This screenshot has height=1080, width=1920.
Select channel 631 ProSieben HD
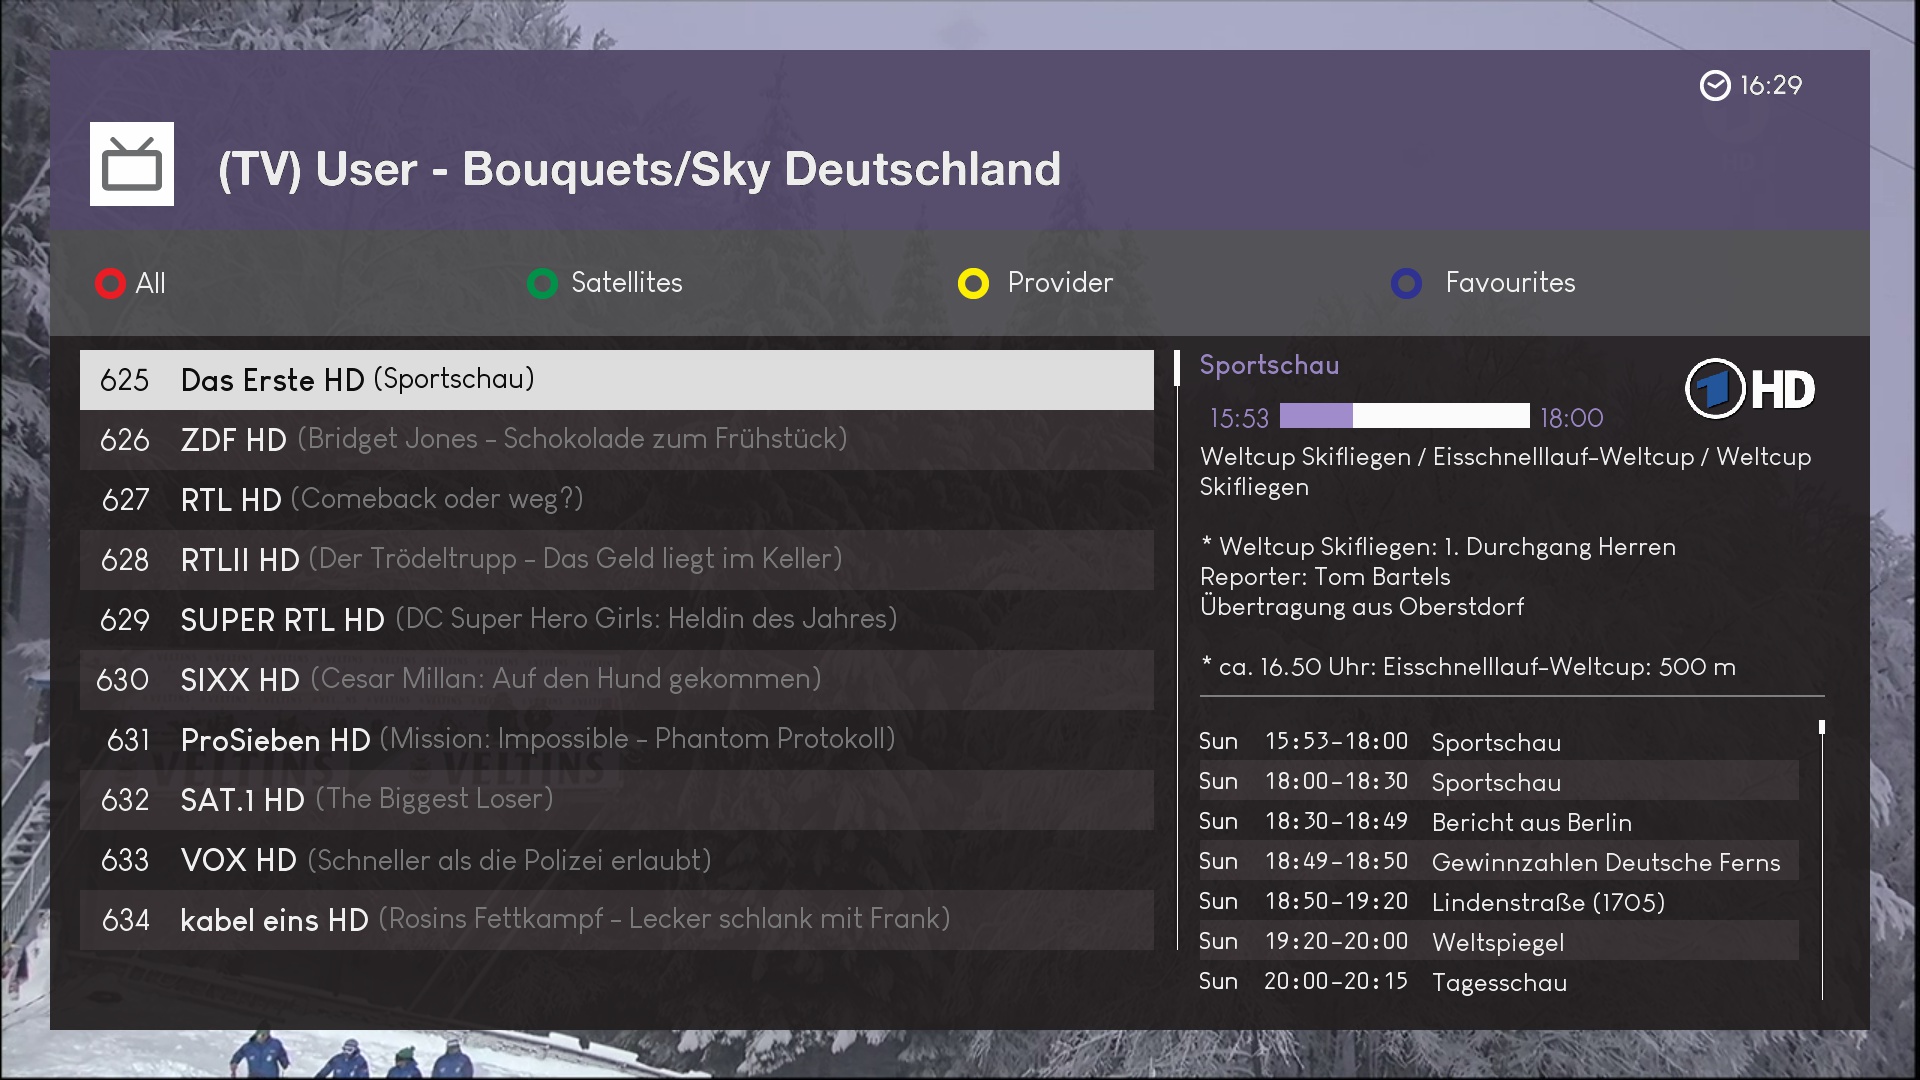[x=617, y=740]
